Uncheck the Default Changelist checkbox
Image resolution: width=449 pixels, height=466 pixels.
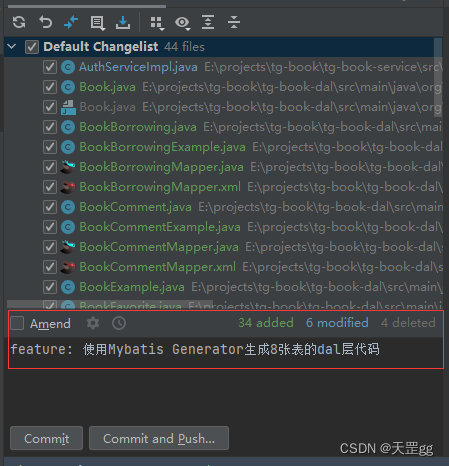[x=32, y=47]
